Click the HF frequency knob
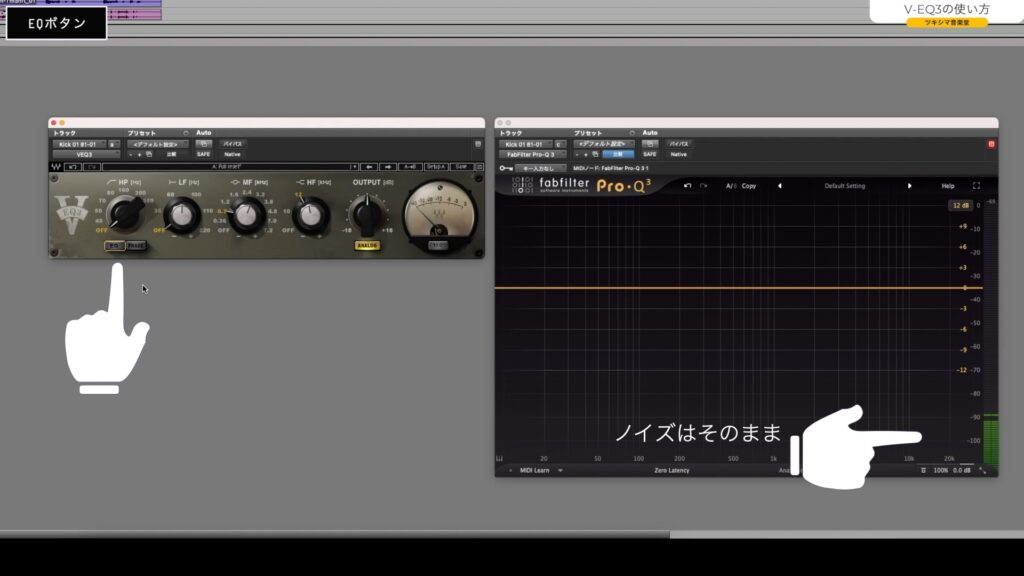 310,215
